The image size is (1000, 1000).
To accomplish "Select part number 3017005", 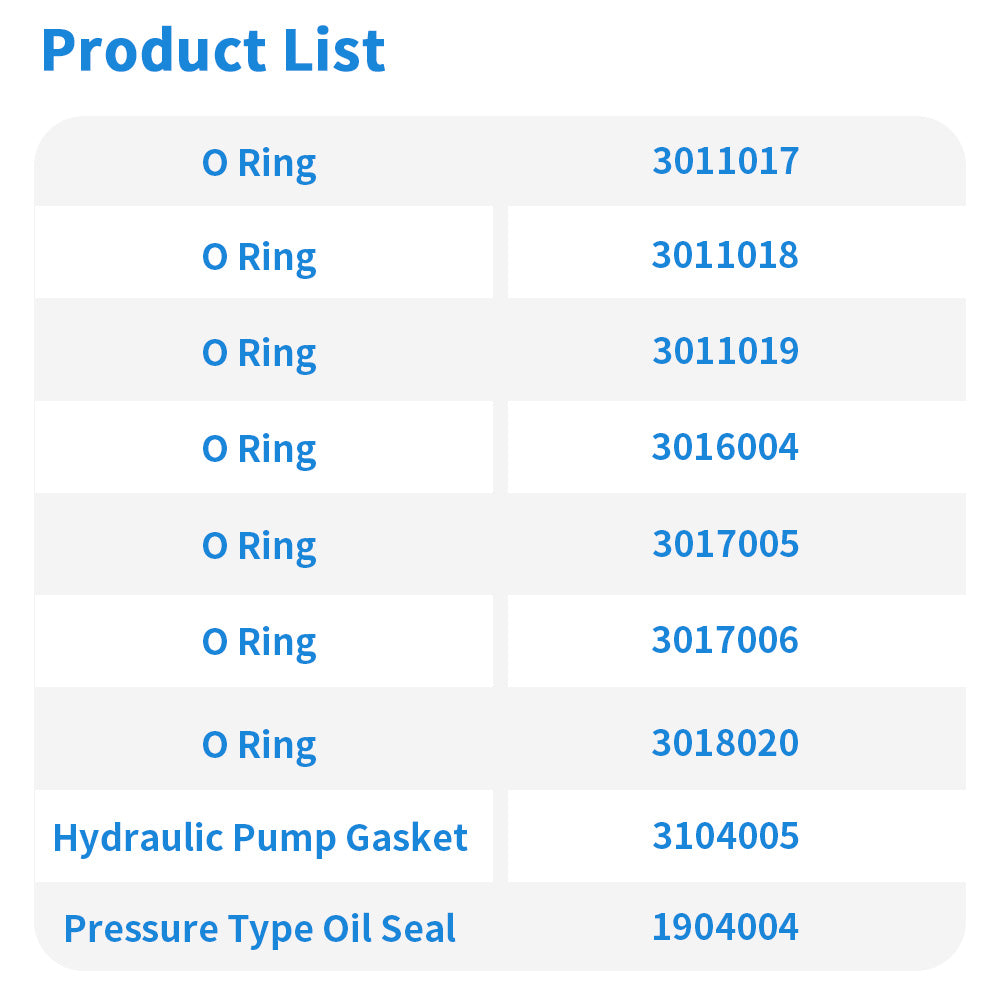I will [x=725, y=544].
